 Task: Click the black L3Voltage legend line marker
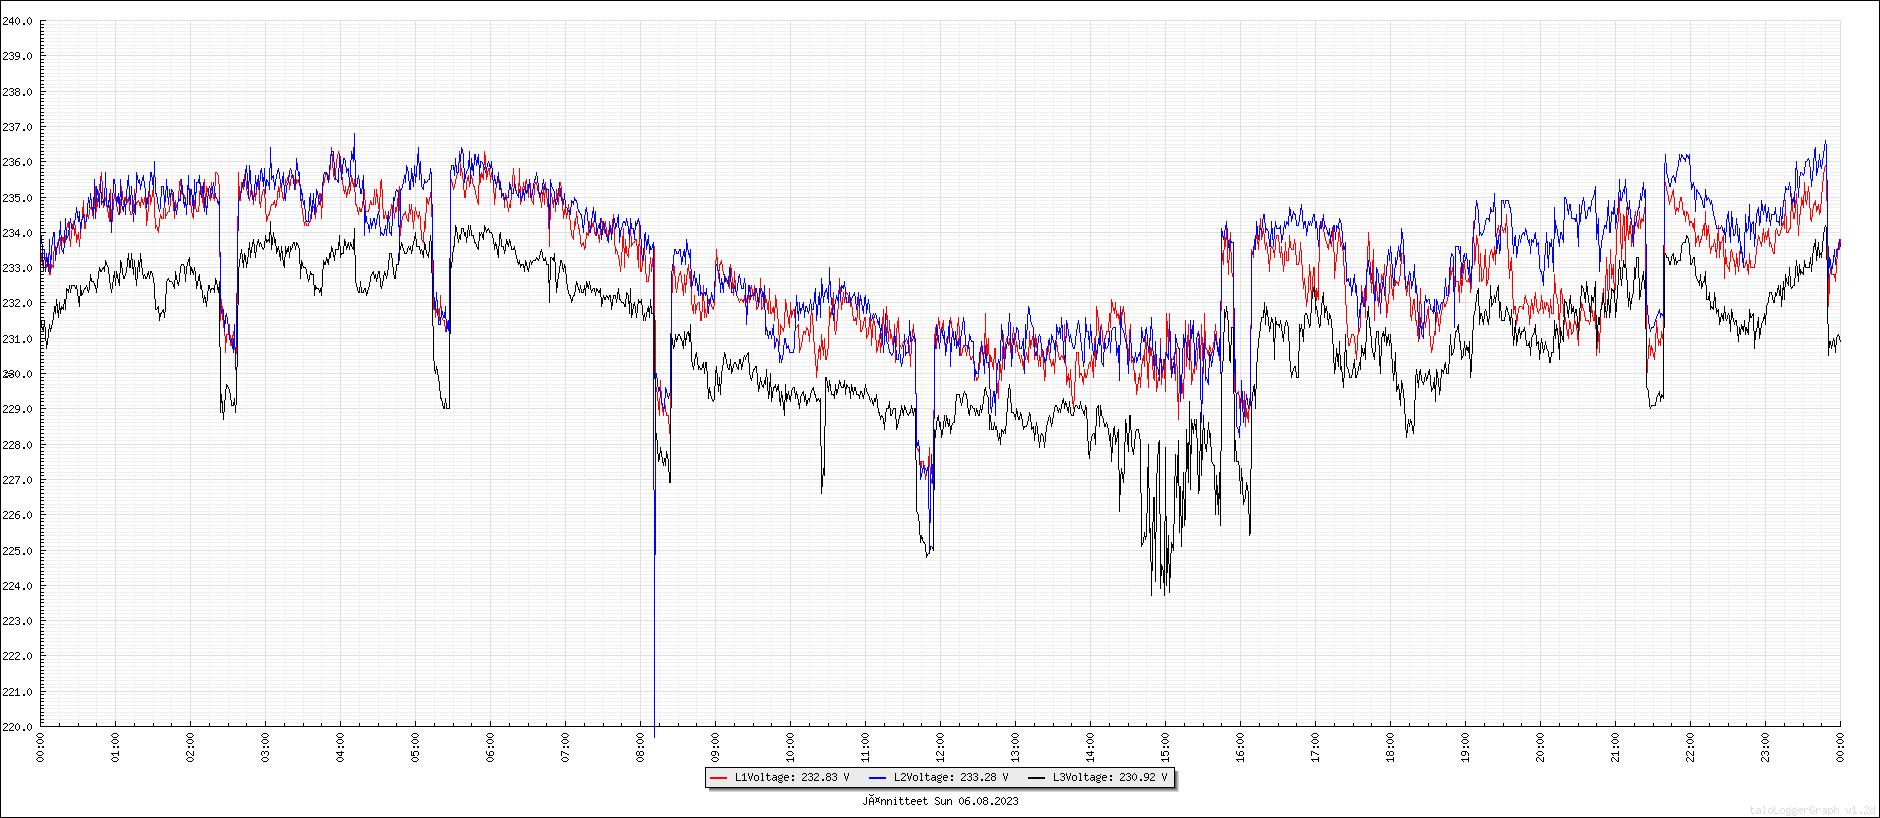(x=1036, y=778)
